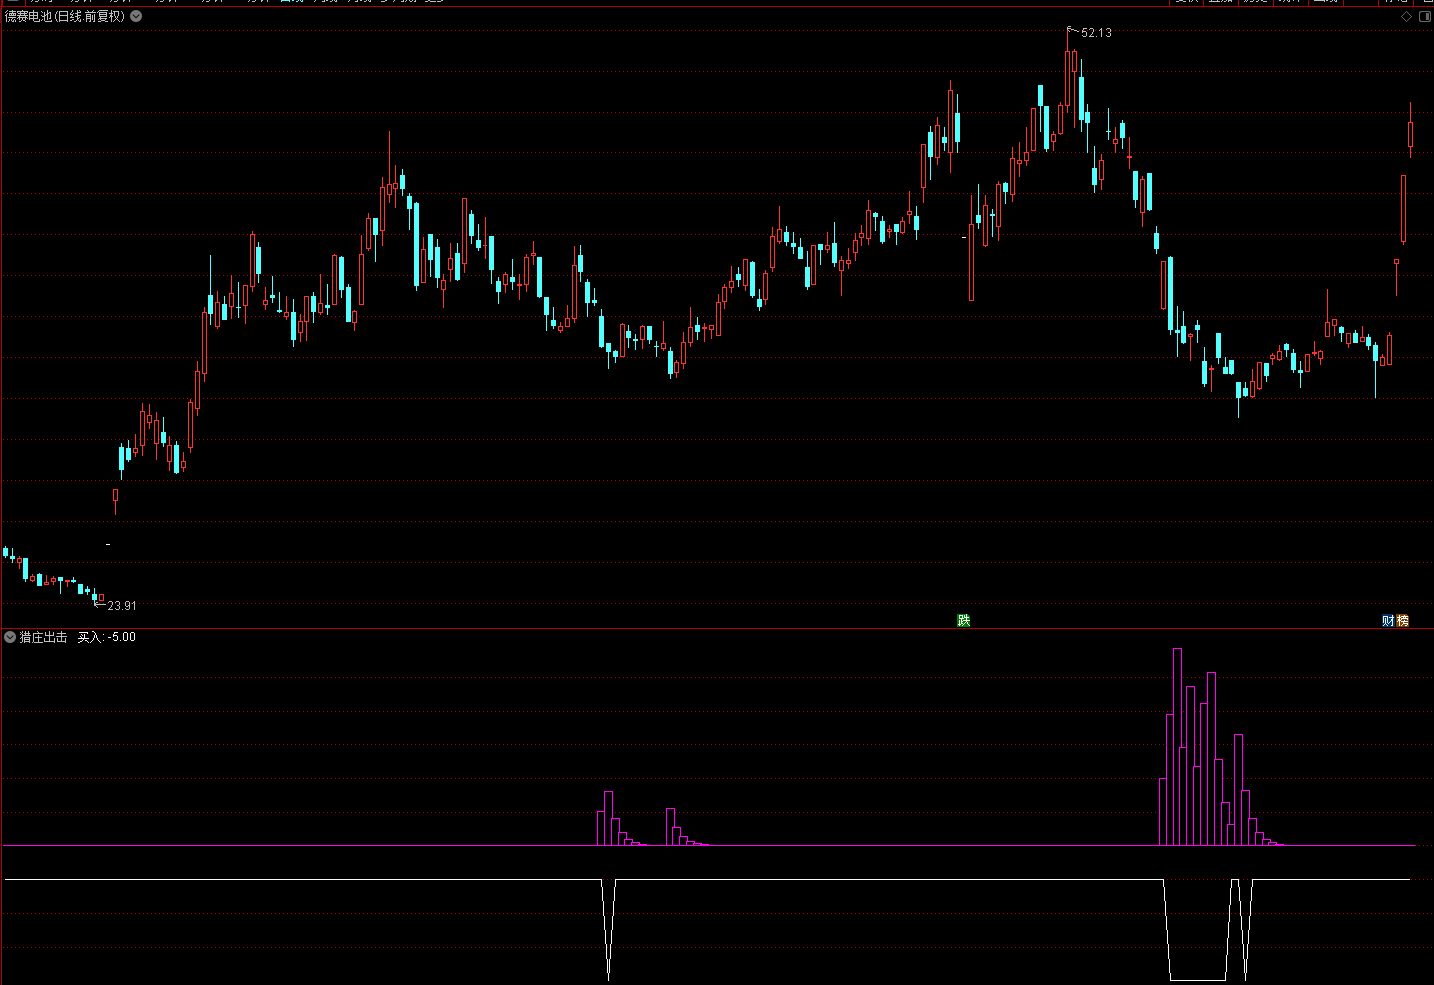
Task: Click the orange 榜 info marker
Action: click(x=1402, y=620)
